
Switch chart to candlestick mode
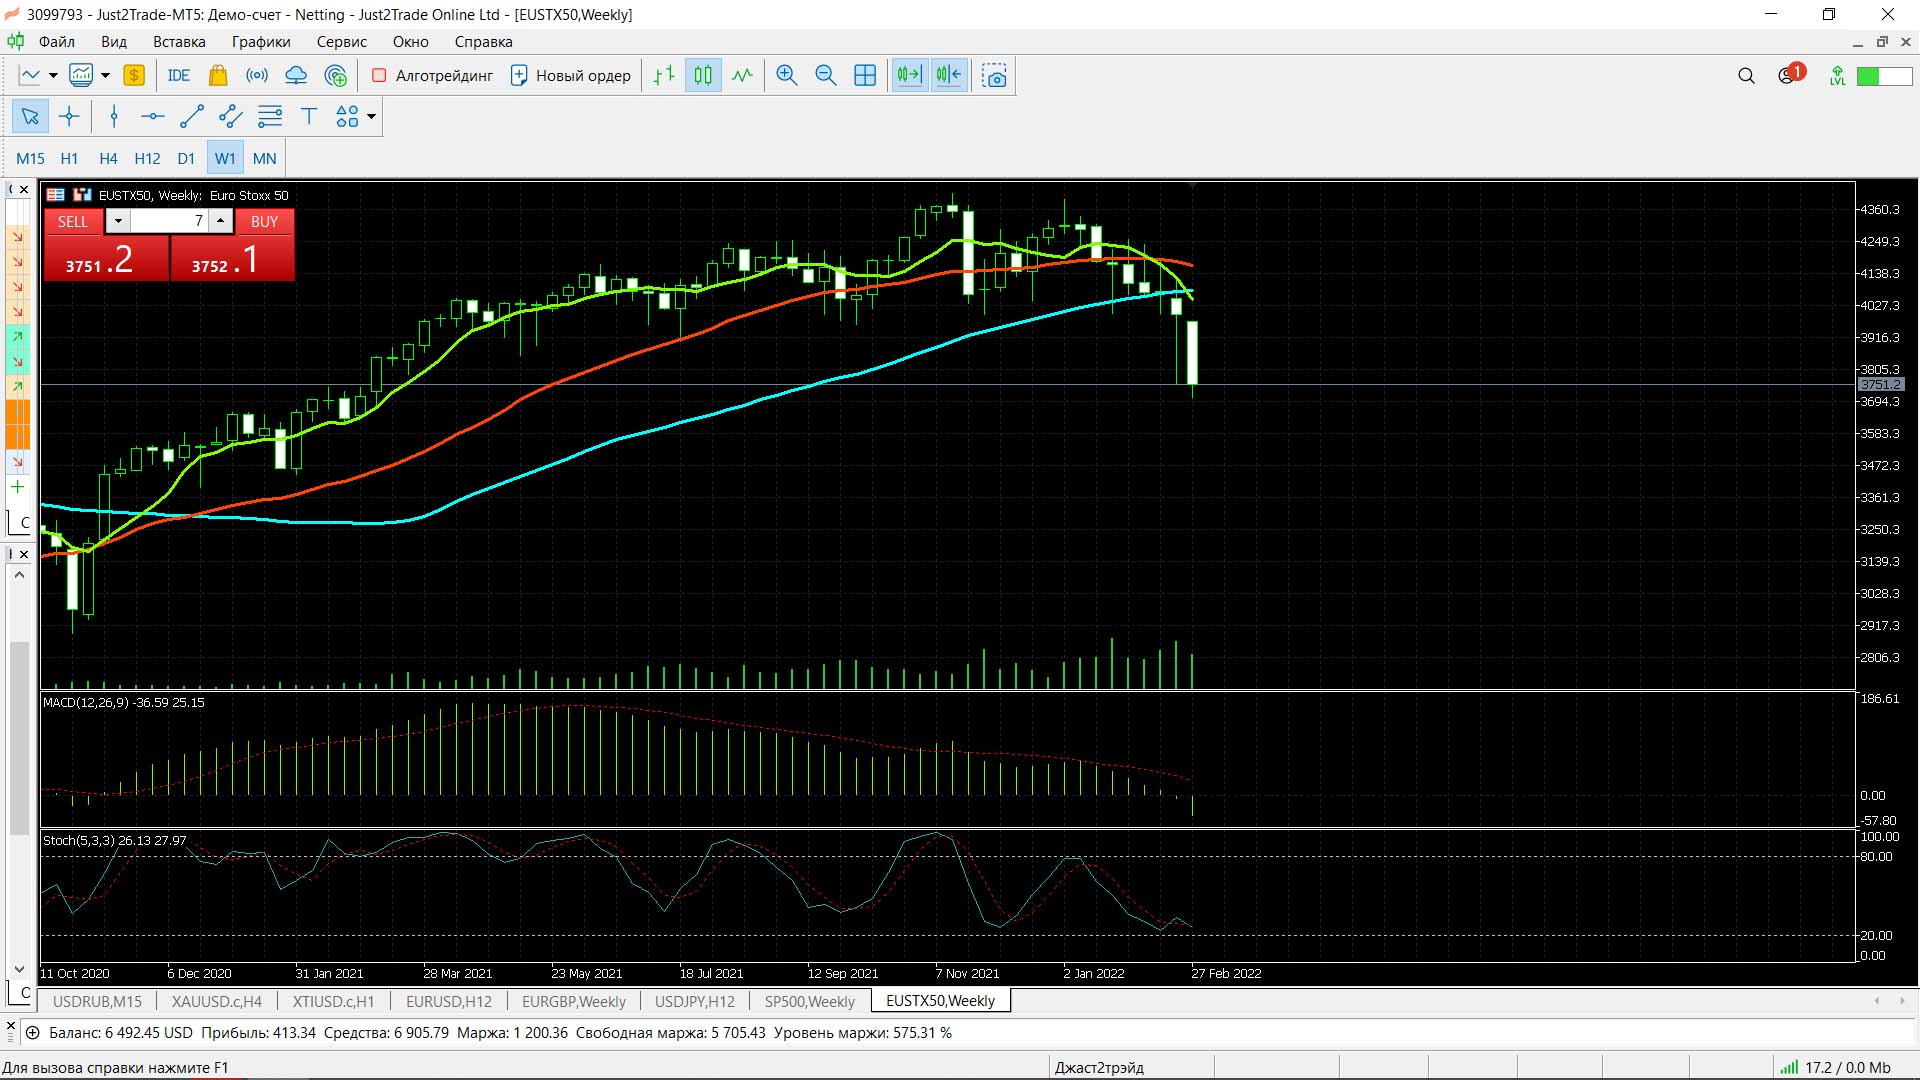pos(703,75)
